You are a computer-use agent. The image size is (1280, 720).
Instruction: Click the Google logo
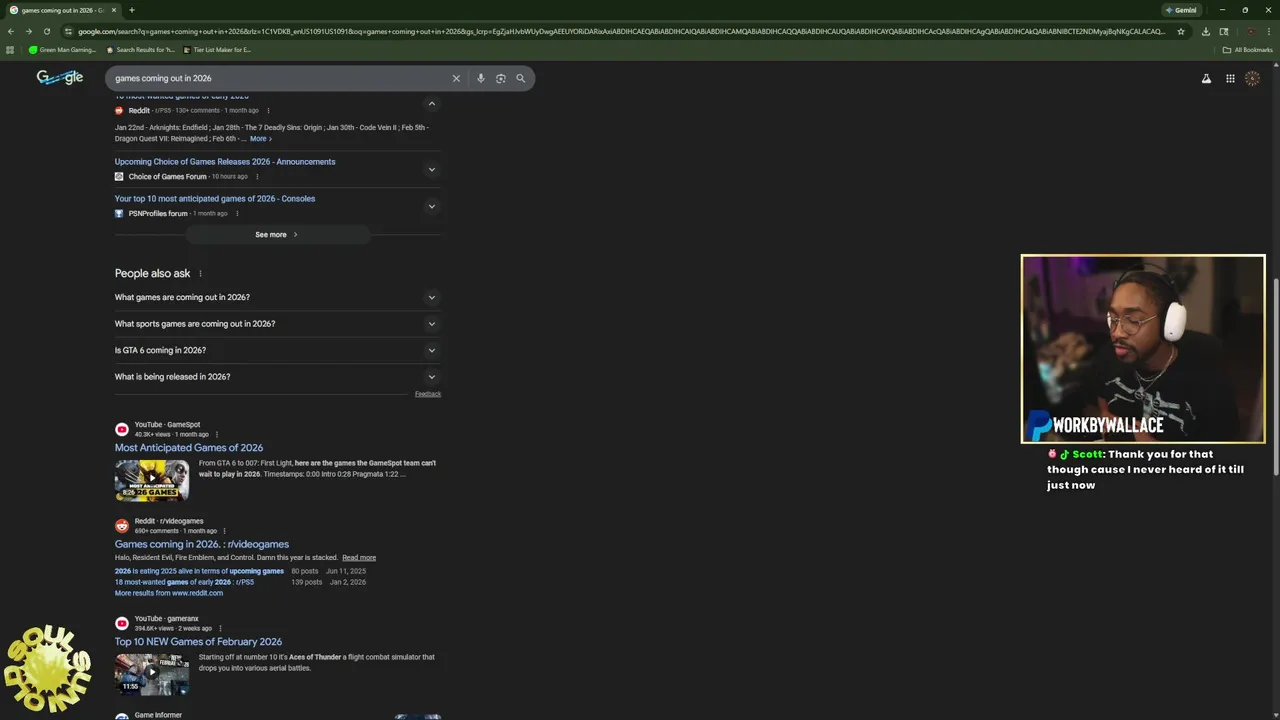pos(60,78)
